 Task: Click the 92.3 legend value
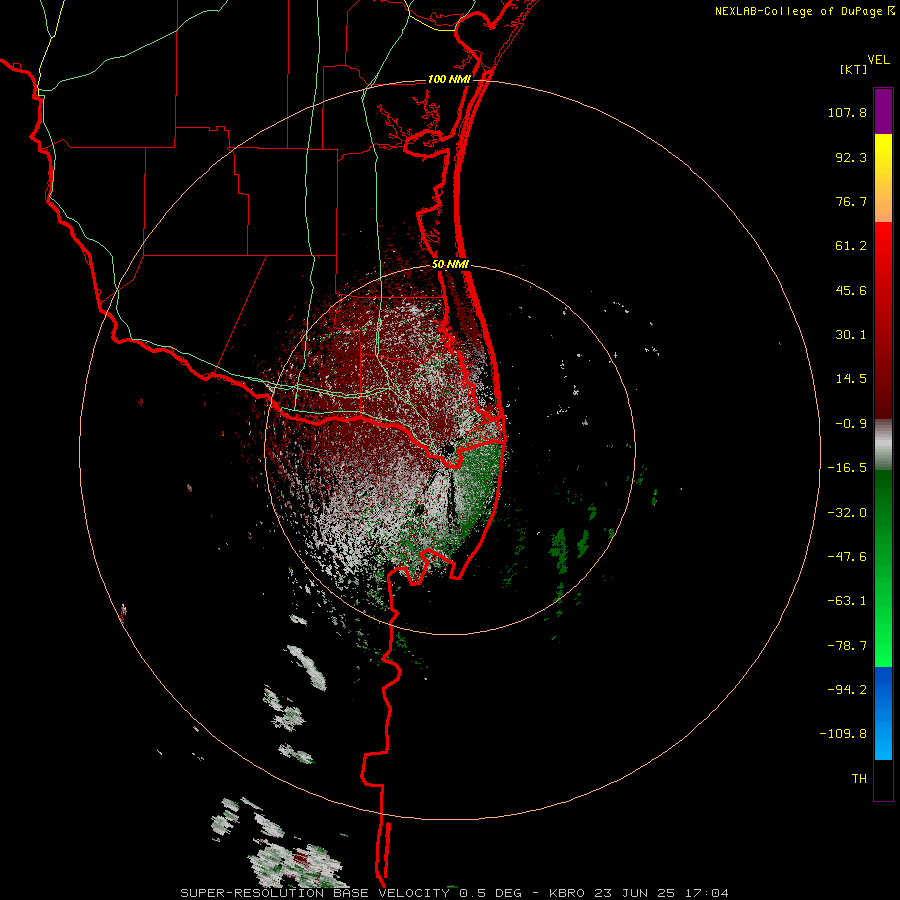click(851, 157)
